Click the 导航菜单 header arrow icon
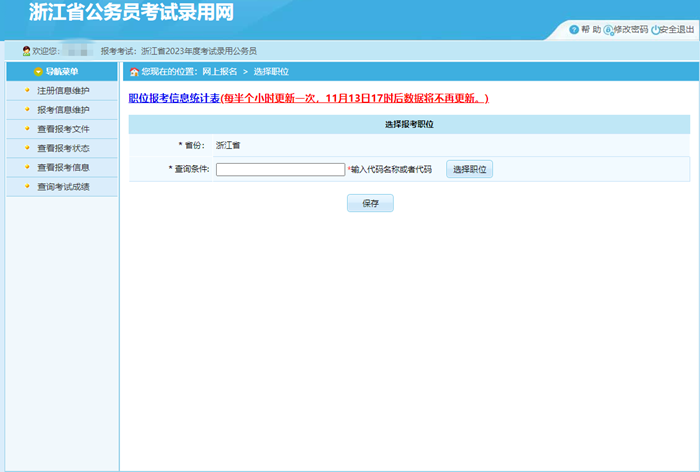The height and width of the screenshot is (472, 700). point(38,72)
